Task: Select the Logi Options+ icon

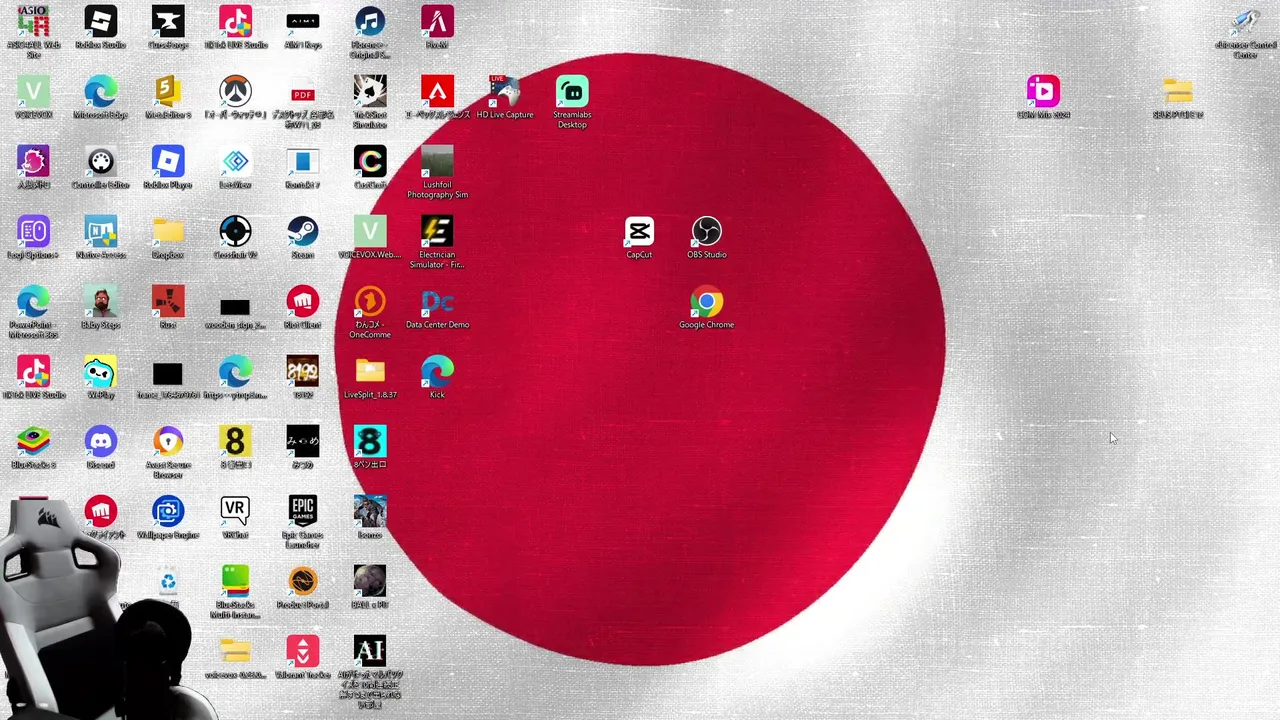Action: [34, 232]
